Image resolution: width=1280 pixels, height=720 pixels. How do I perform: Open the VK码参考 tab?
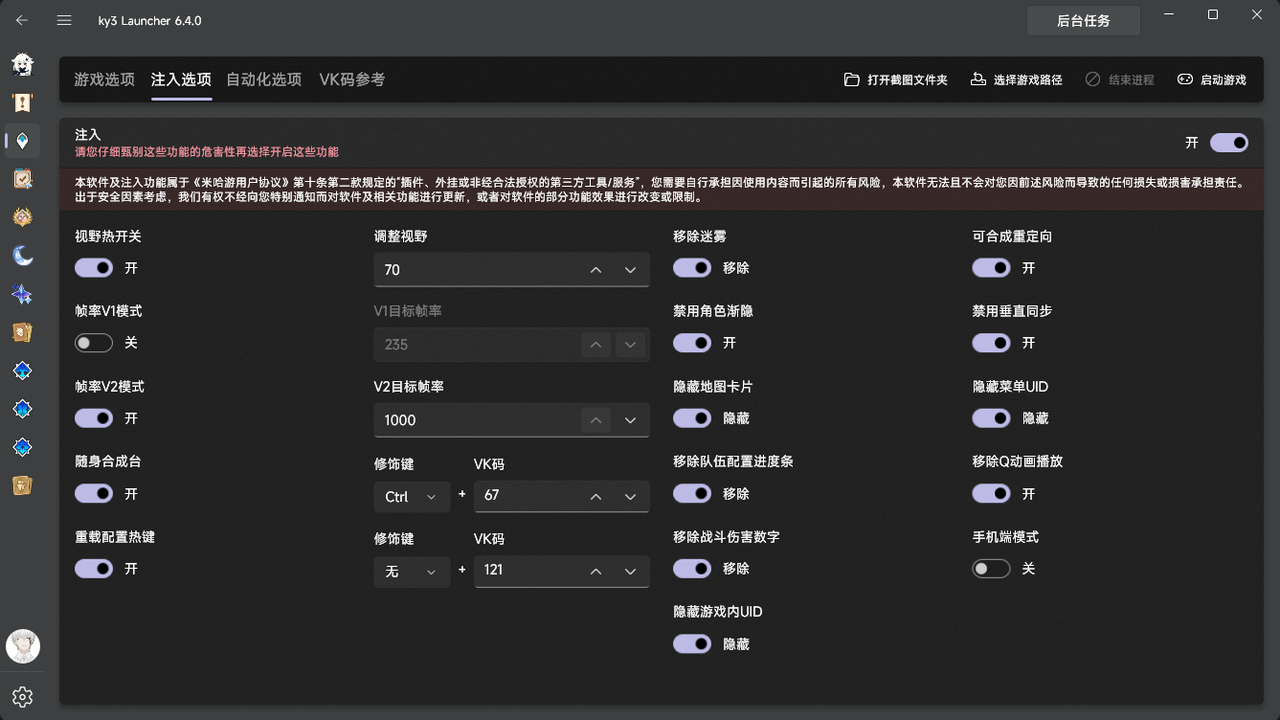(x=351, y=78)
